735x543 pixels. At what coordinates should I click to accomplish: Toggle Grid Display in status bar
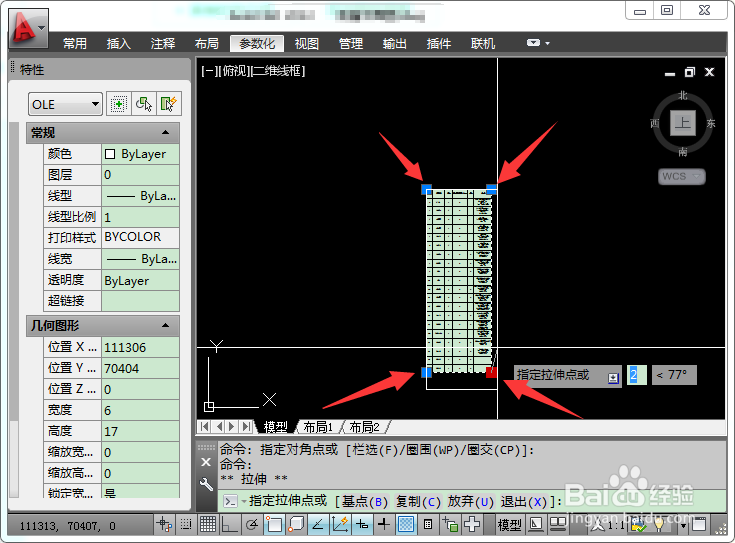(208, 524)
